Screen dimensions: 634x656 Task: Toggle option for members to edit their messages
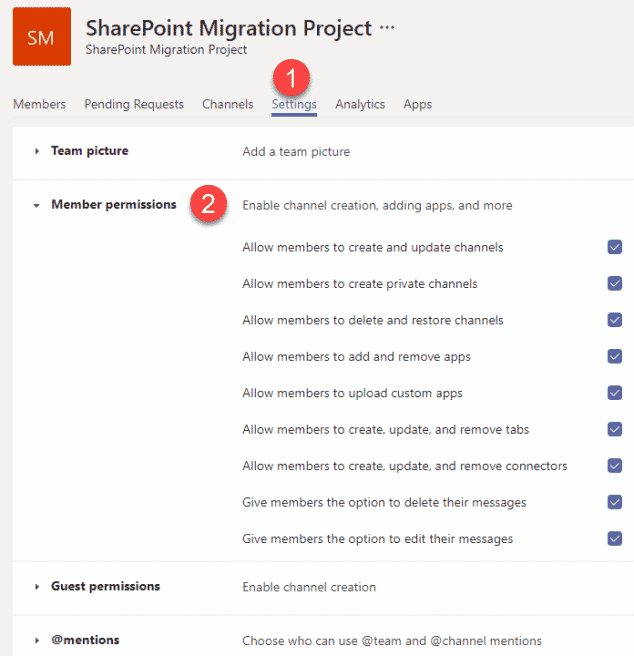tap(614, 538)
